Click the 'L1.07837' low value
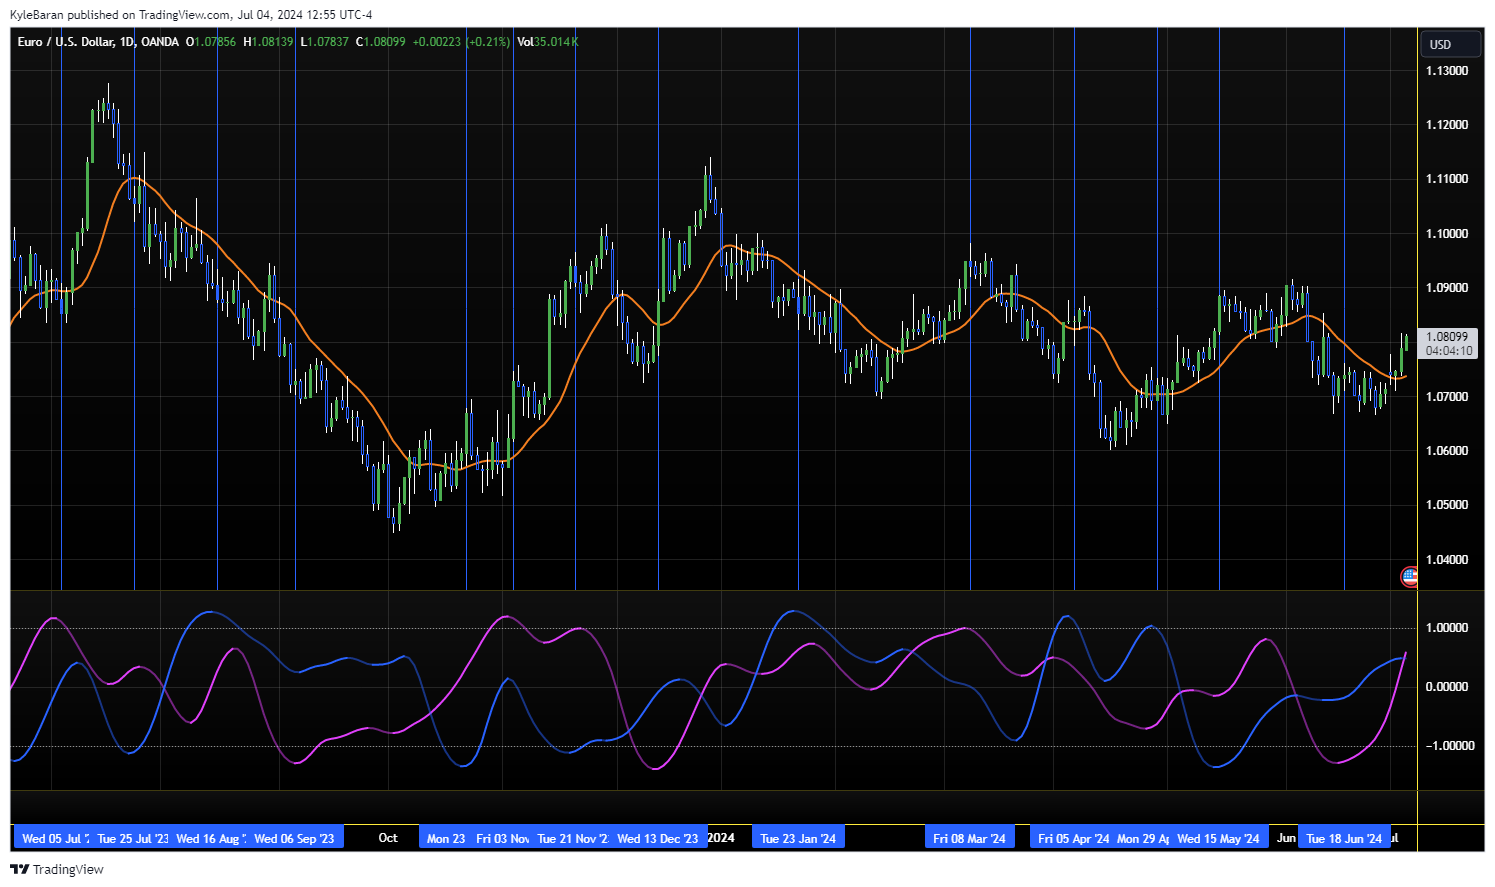 point(325,42)
